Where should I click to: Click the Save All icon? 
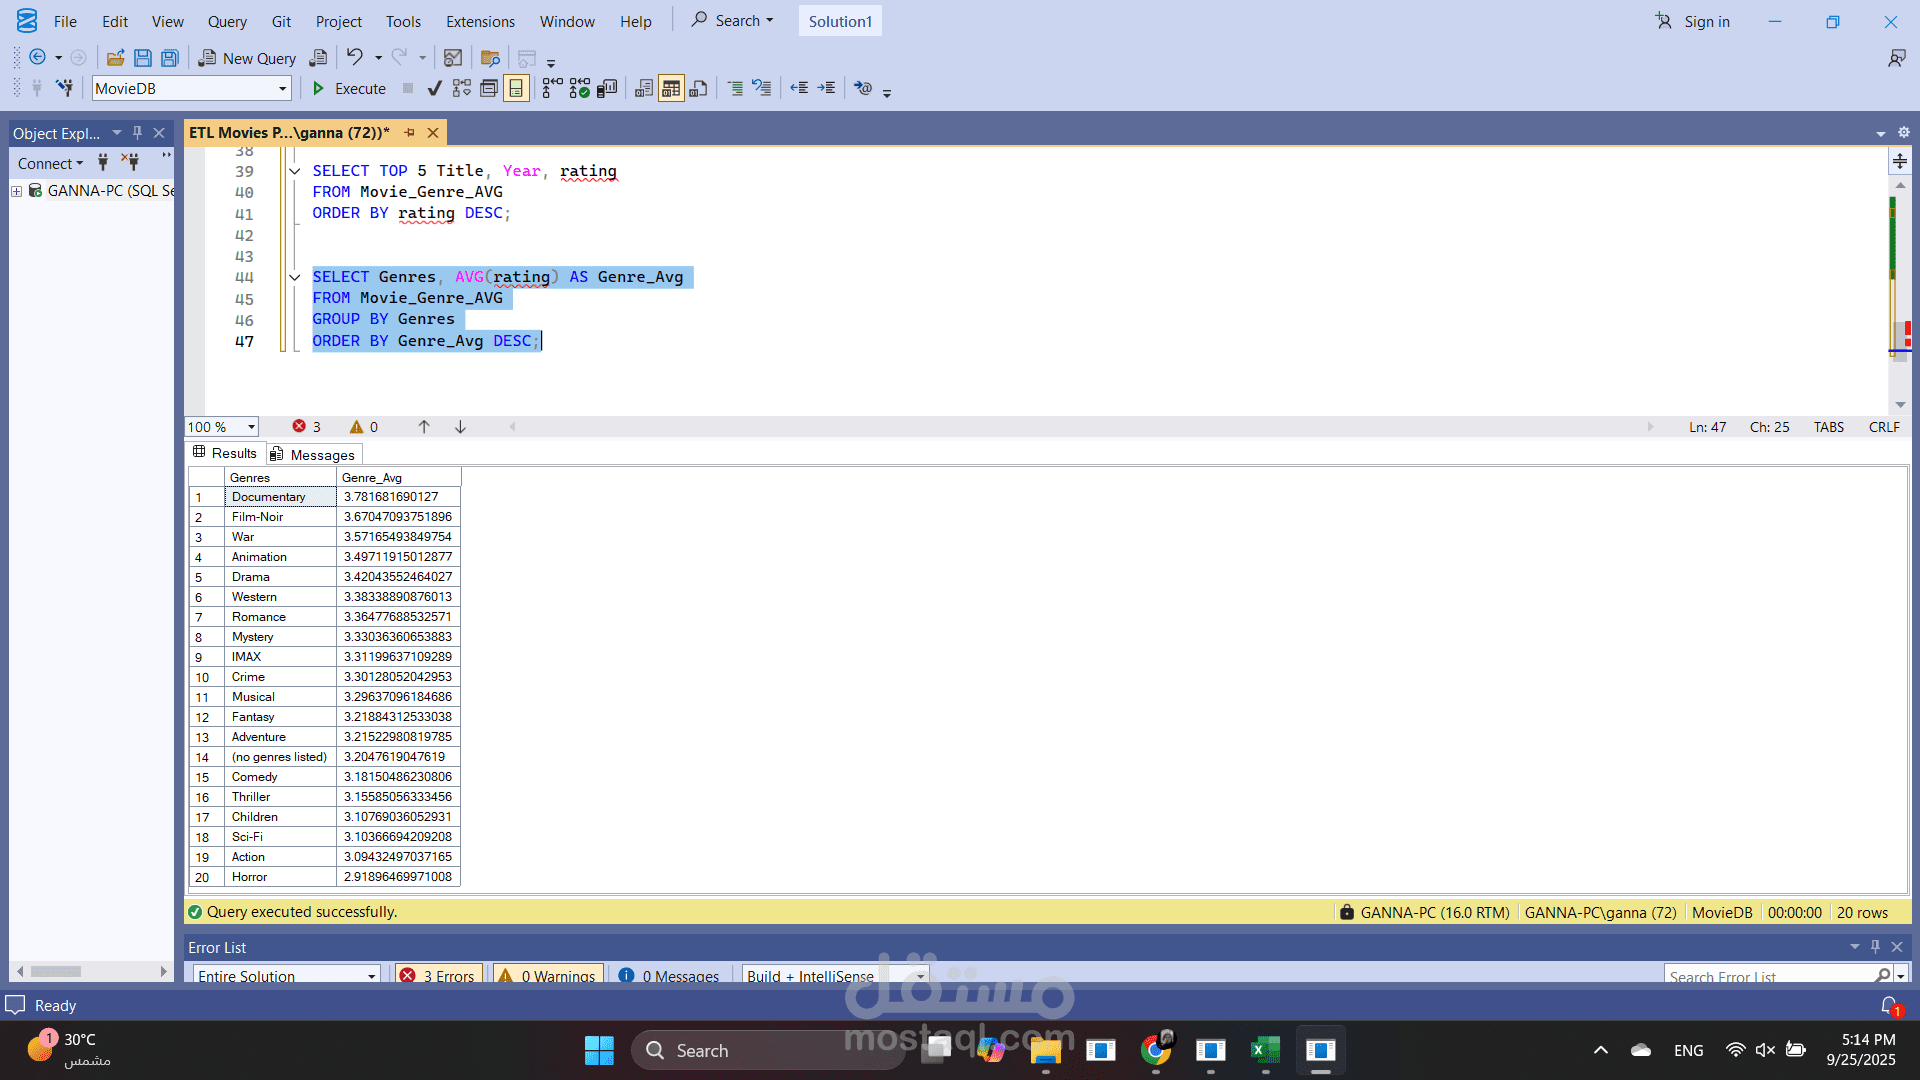point(170,58)
